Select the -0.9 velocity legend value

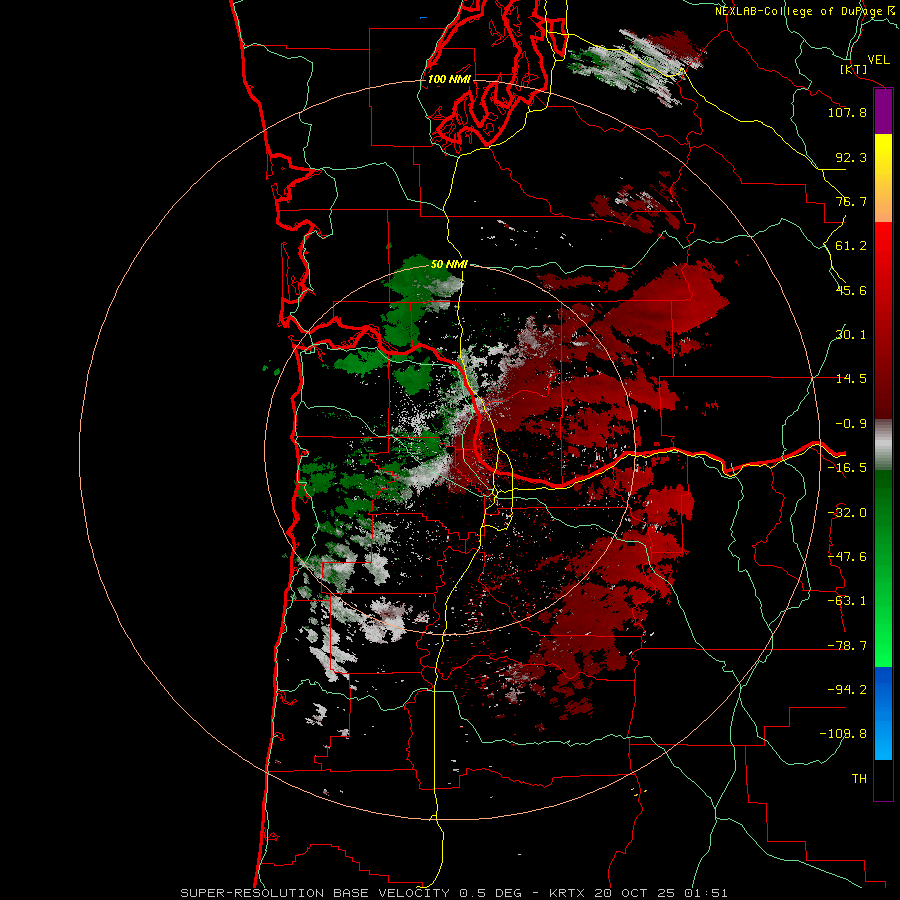pos(851,424)
